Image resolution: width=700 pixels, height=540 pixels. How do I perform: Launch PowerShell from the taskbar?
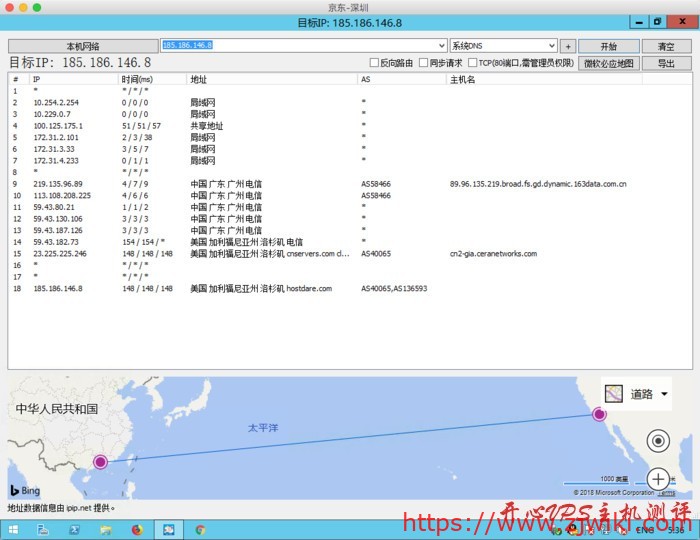click(x=74, y=530)
